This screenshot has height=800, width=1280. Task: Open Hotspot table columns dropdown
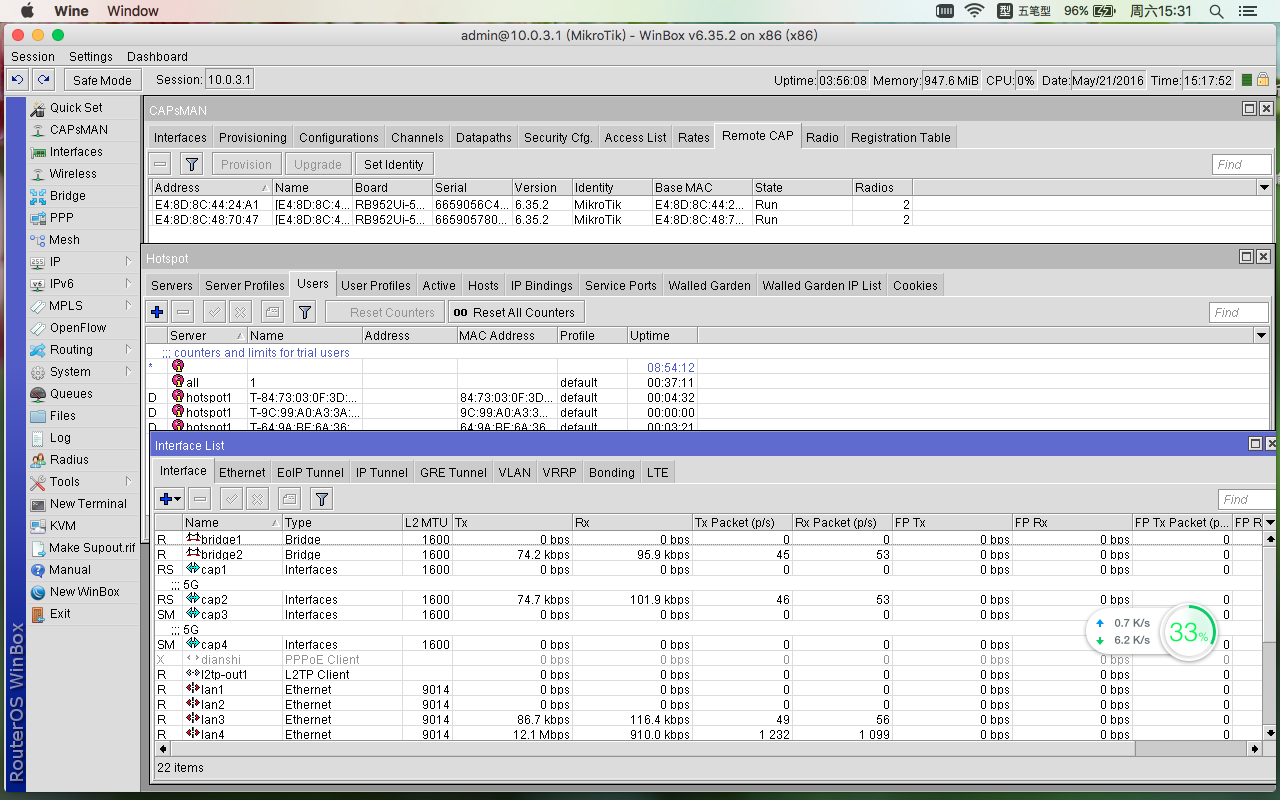coord(1261,335)
